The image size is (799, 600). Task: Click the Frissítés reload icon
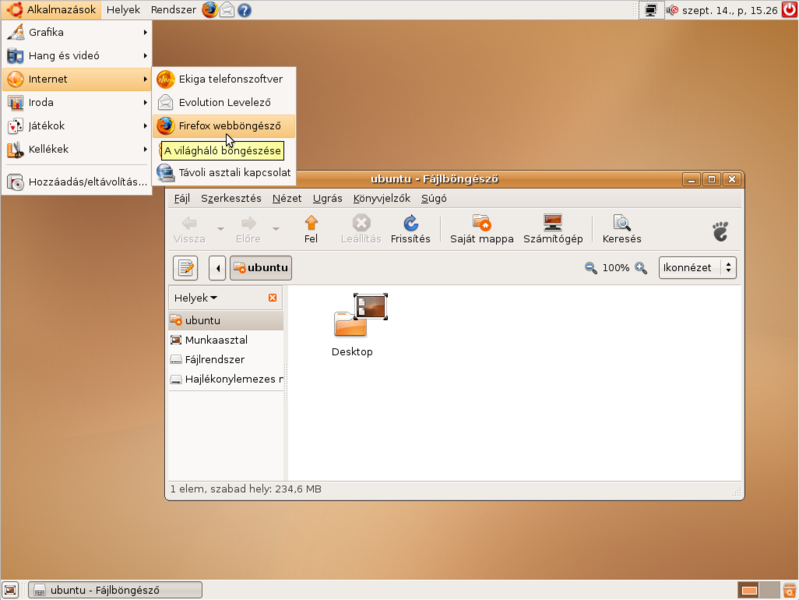tap(410, 223)
